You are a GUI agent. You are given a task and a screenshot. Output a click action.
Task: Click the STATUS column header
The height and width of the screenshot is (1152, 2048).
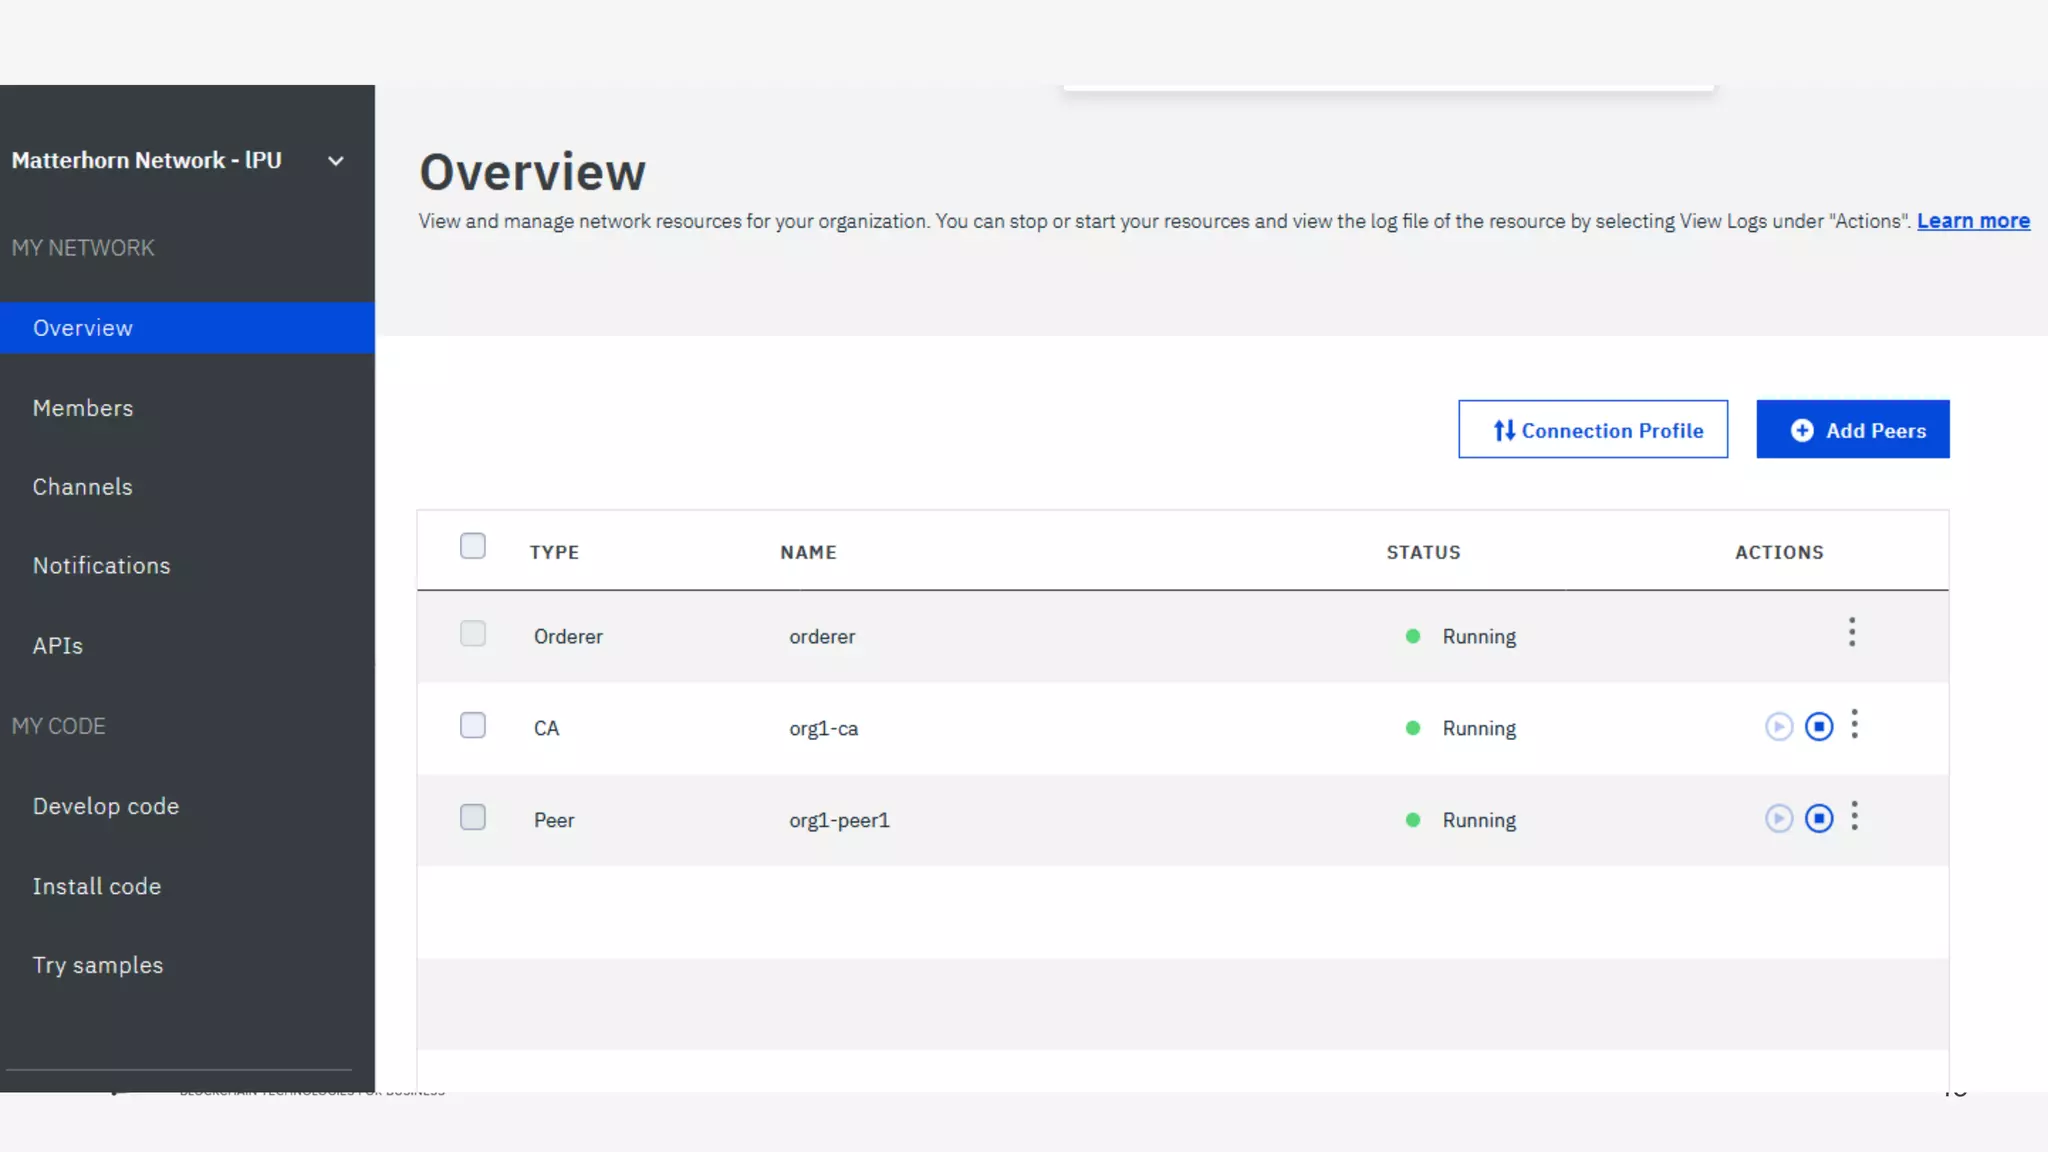(x=1423, y=552)
